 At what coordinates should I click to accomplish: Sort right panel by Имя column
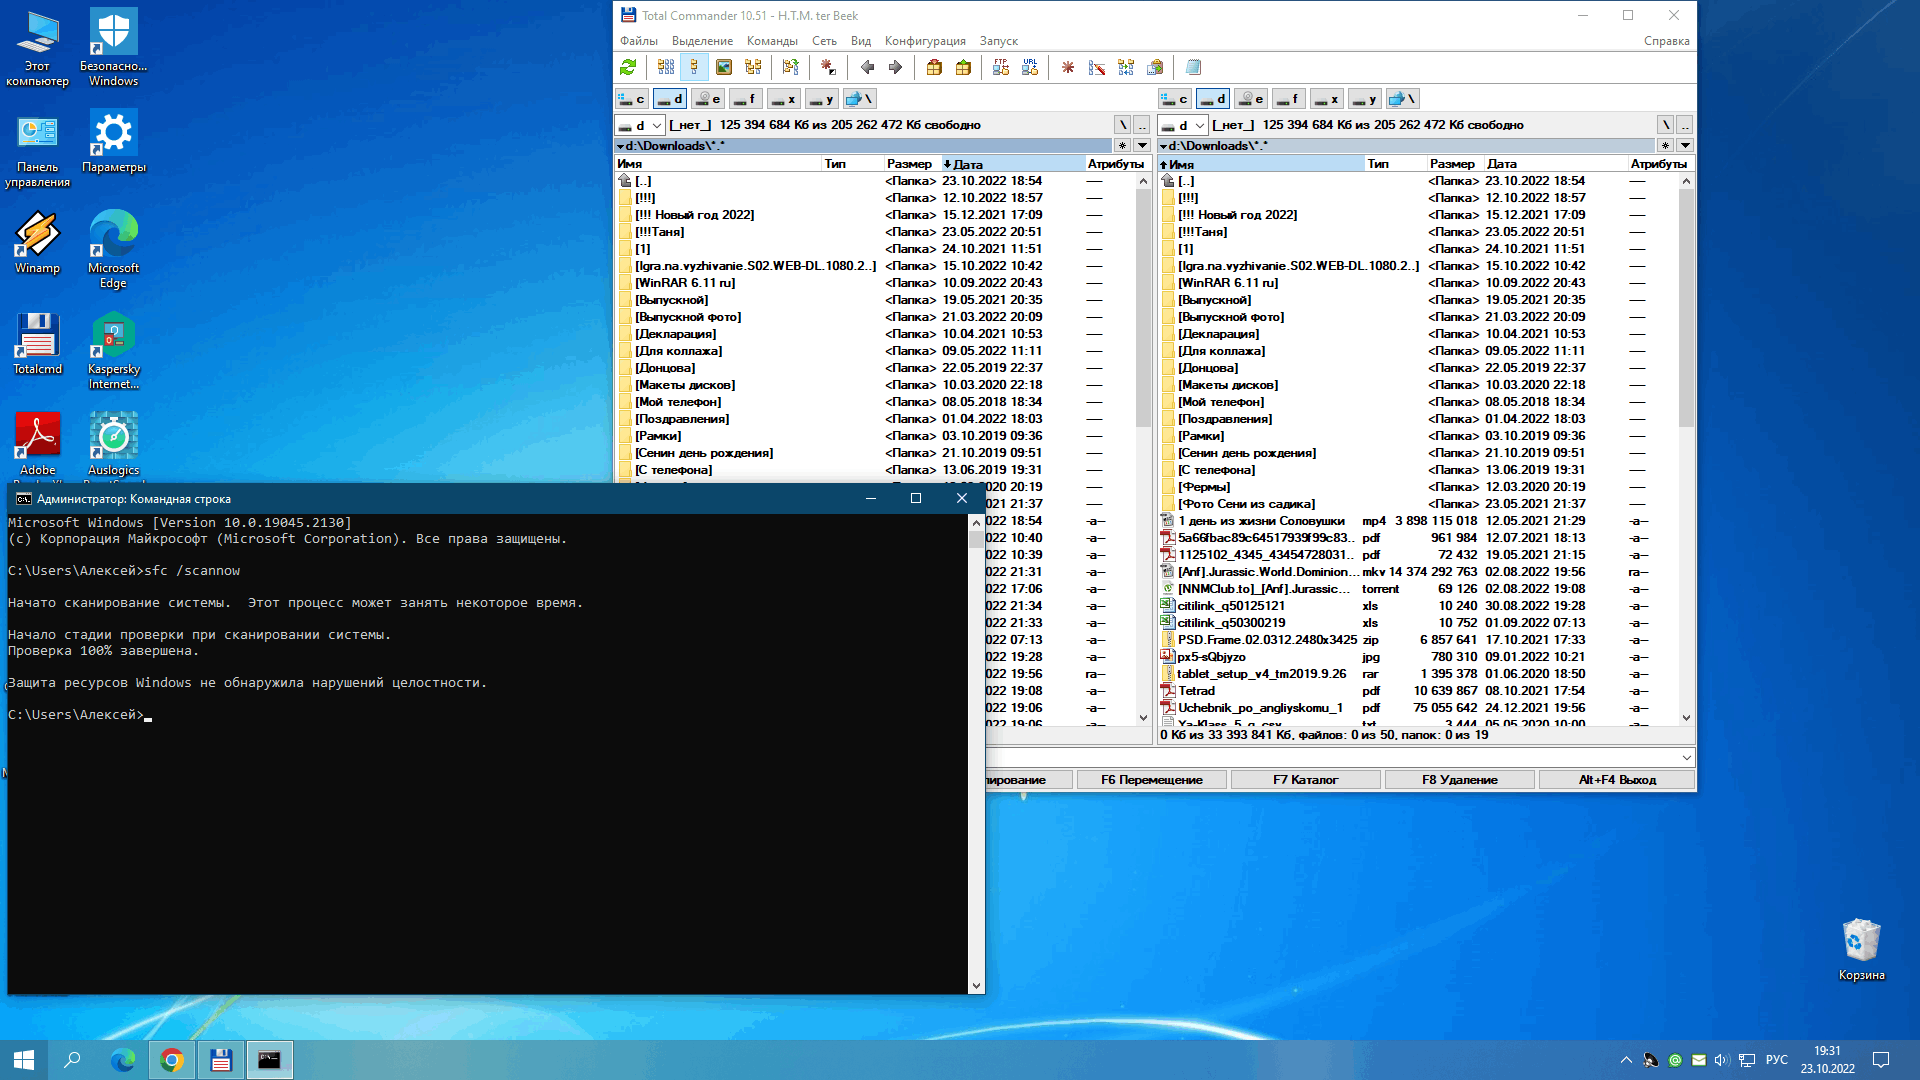click(1261, 164)
